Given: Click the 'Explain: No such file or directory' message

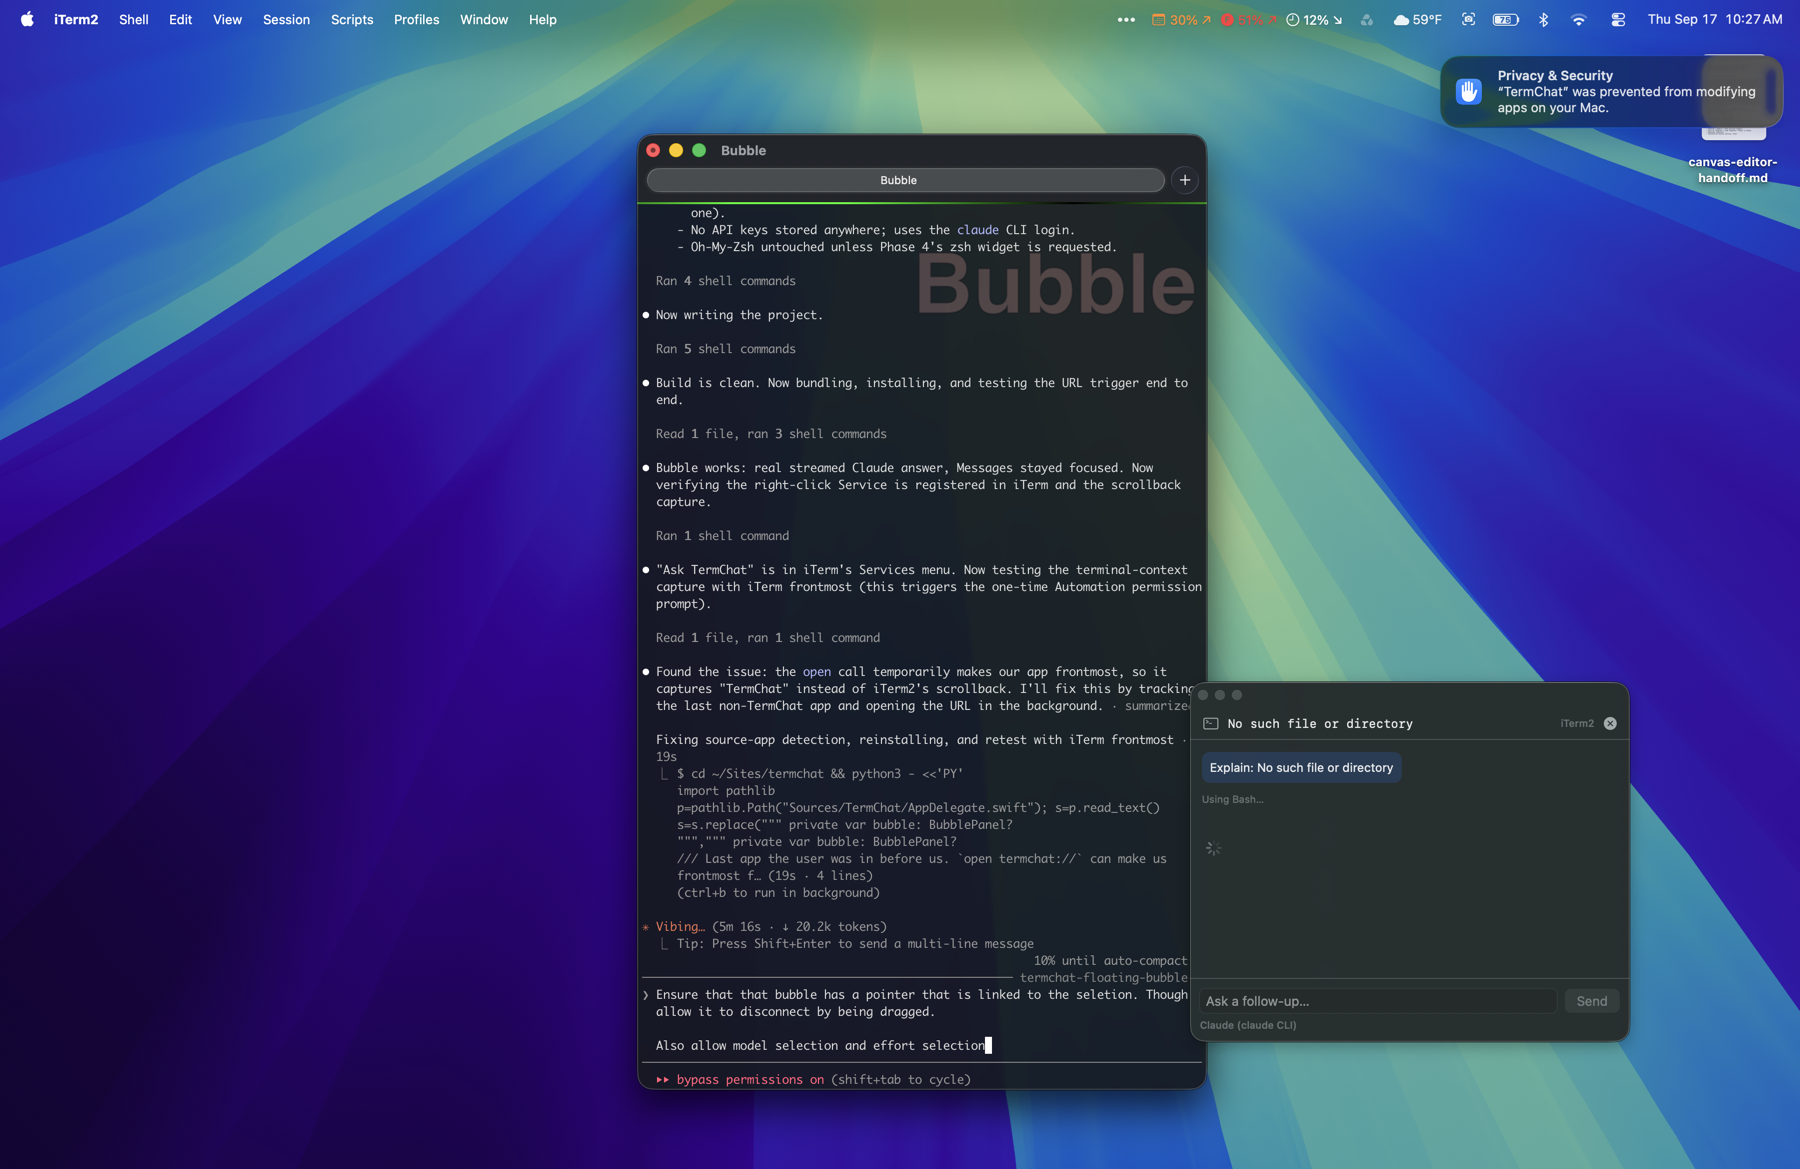Looking at the screenshot, I should coord(1301,767).
